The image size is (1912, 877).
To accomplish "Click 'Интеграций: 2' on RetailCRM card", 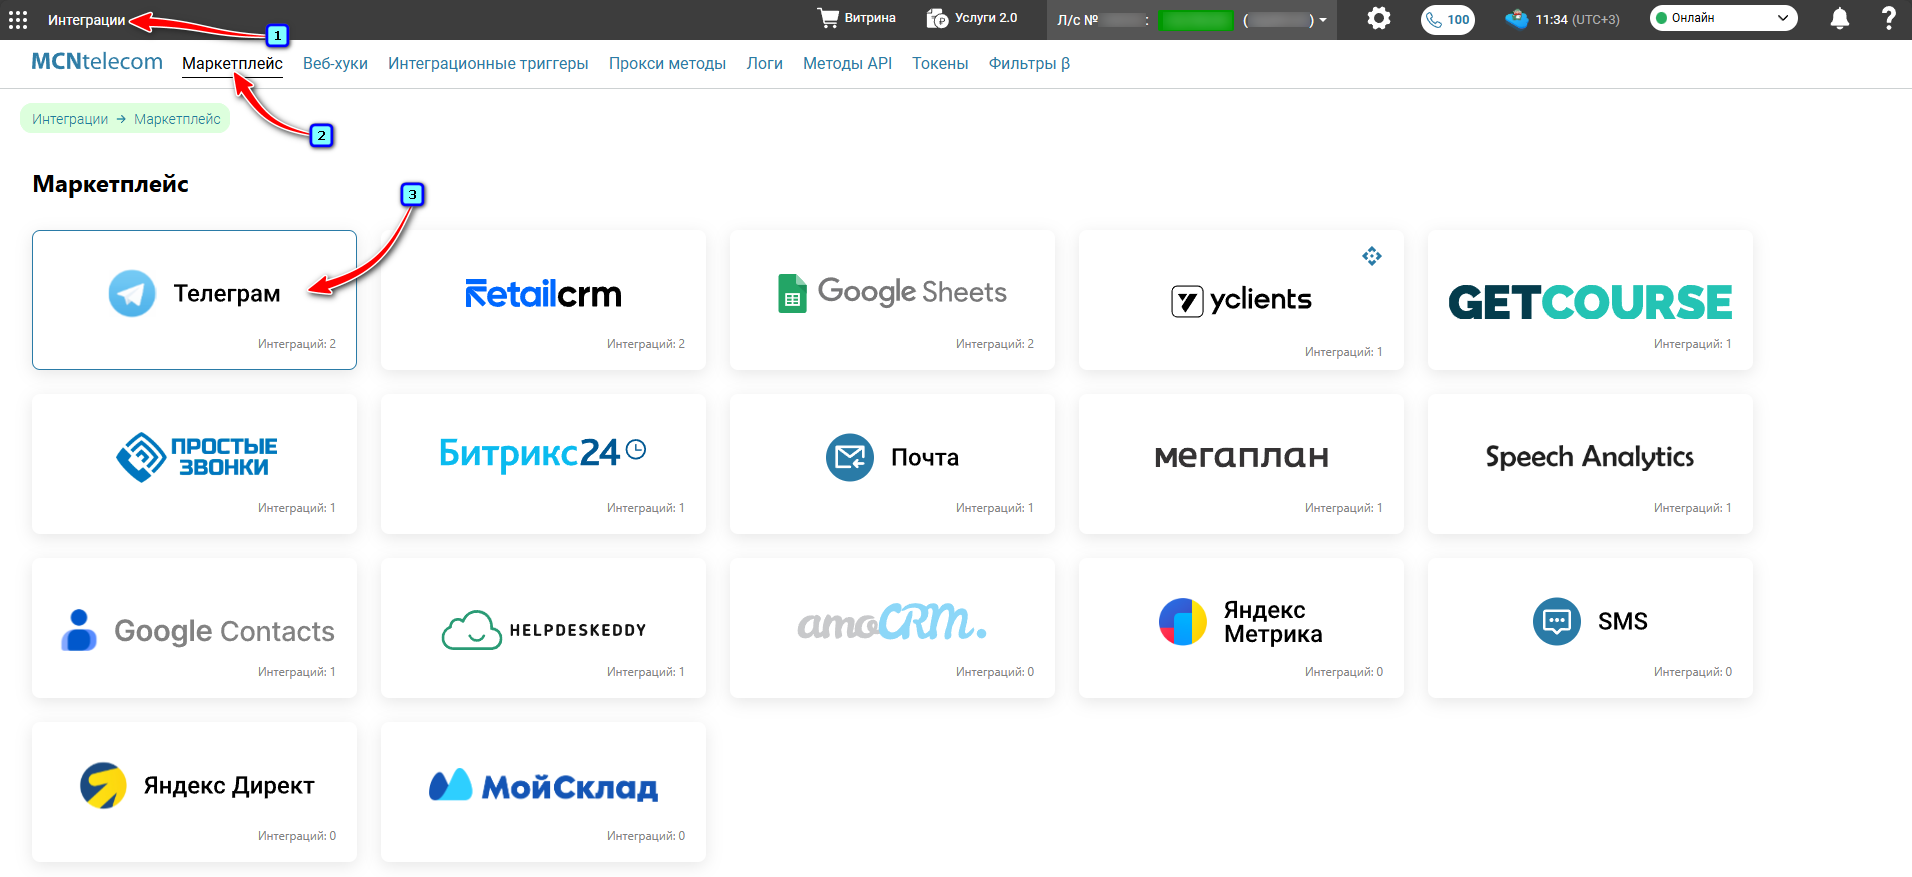I will tap(646, 344).
